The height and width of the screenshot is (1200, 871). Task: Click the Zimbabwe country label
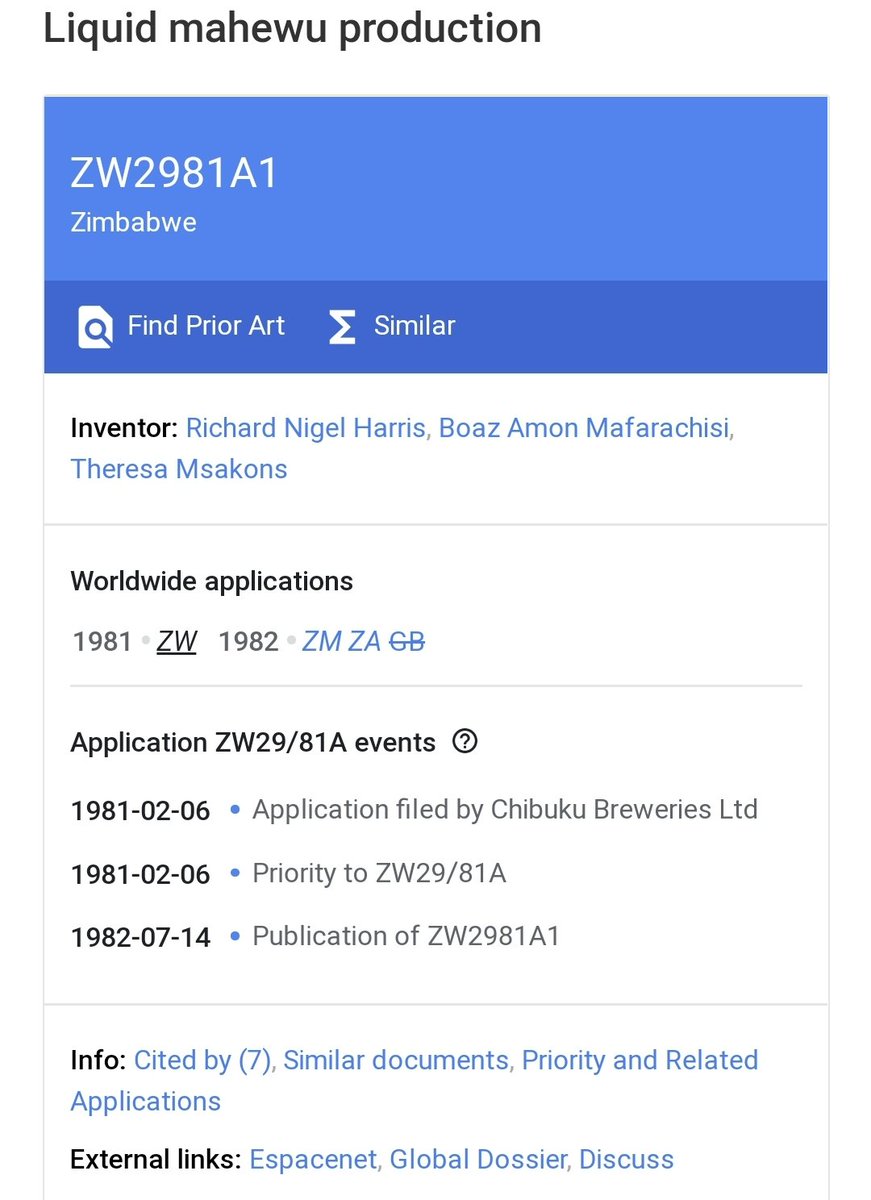133,222
